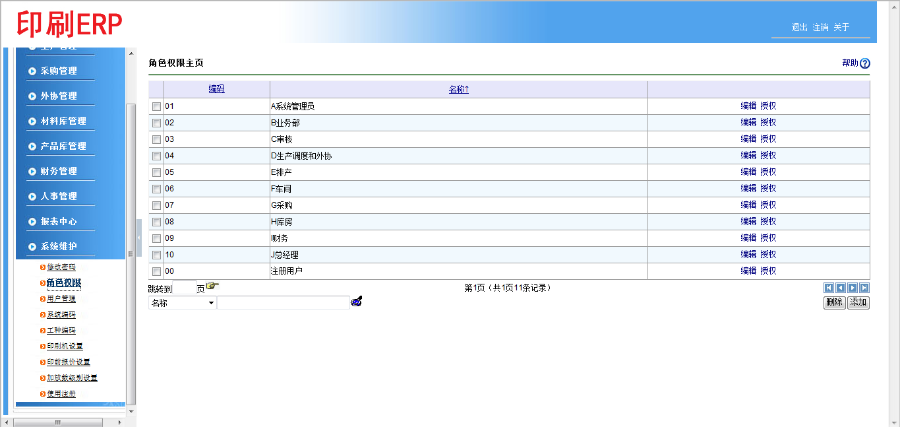Viewport: 900px width, 427px height.
Task: Open the 印刷机设置 submenu item
Action: [64, 346]
